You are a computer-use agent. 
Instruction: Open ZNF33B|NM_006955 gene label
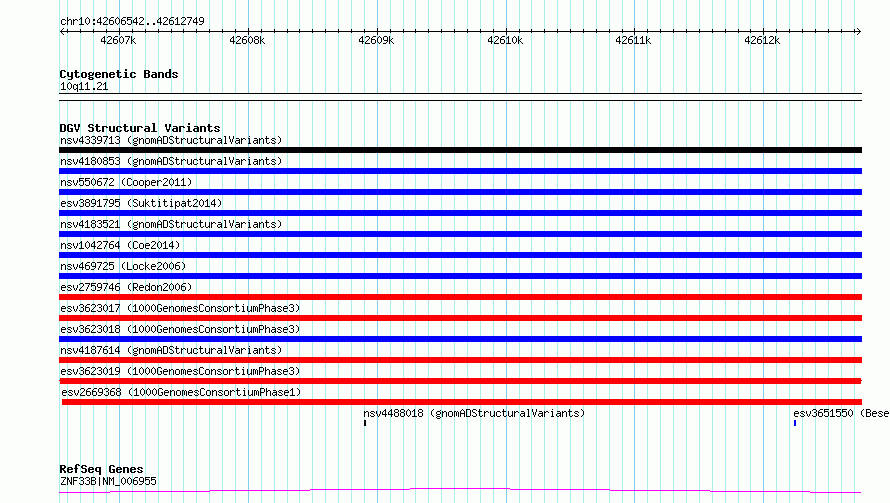(108, 481)
